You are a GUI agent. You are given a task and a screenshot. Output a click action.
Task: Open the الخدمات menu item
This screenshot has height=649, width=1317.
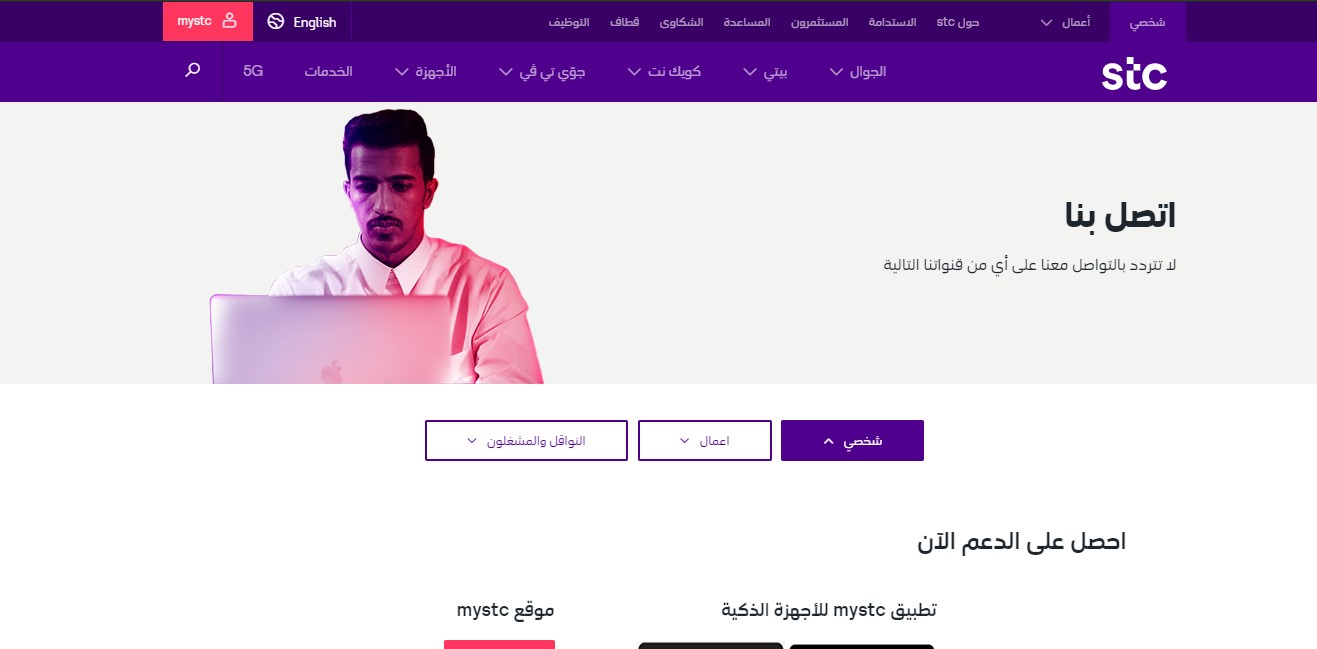tap(329, 72)
